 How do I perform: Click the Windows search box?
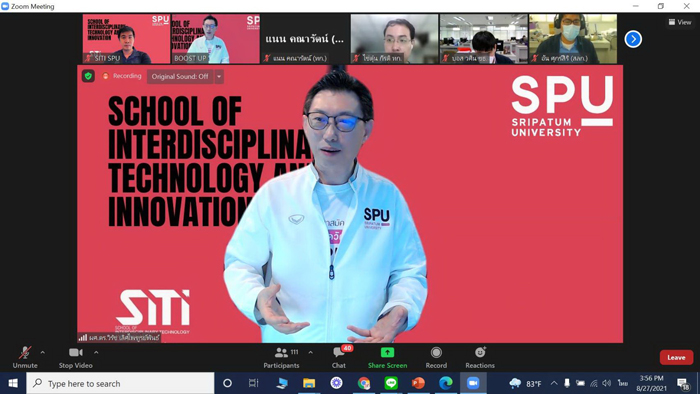point(121,383)
